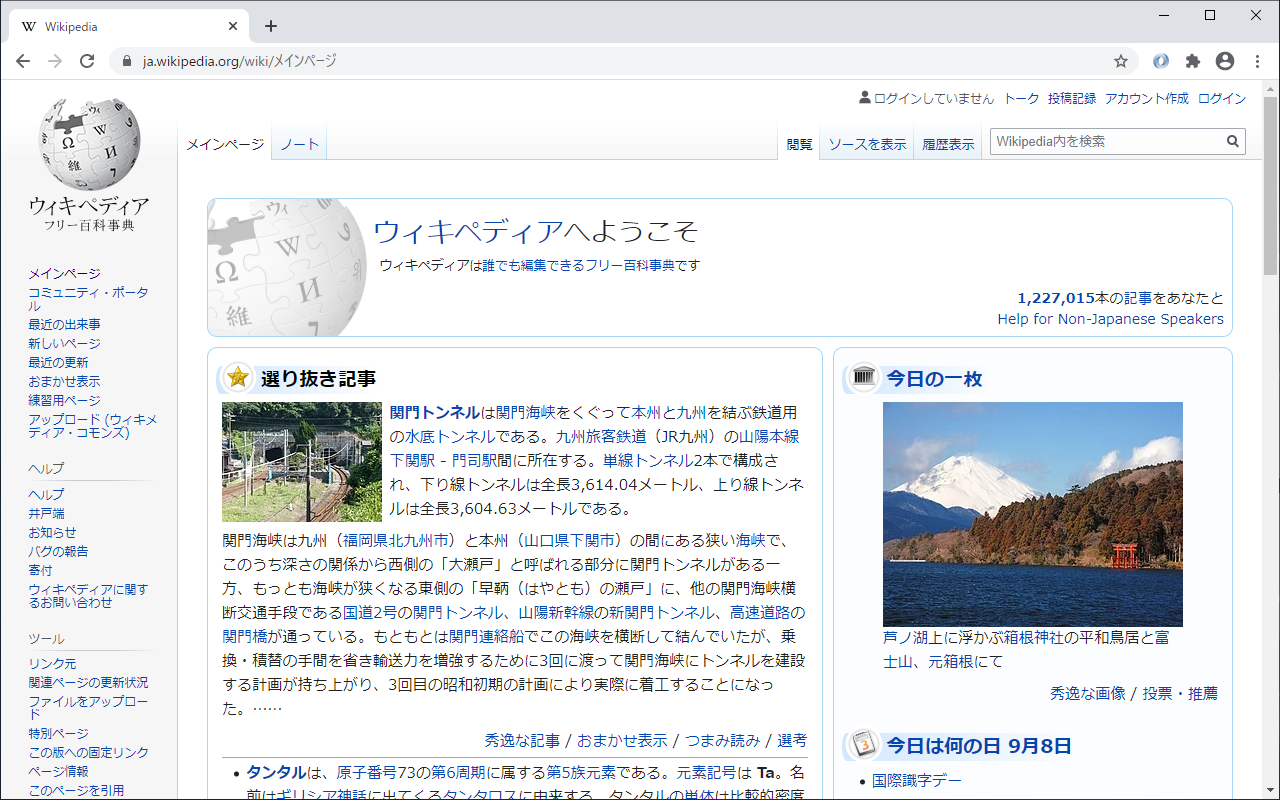This screenshot has width=1280, height=800.
Task: Open 新しいページ in the sidebar
Action: (64, 343)
